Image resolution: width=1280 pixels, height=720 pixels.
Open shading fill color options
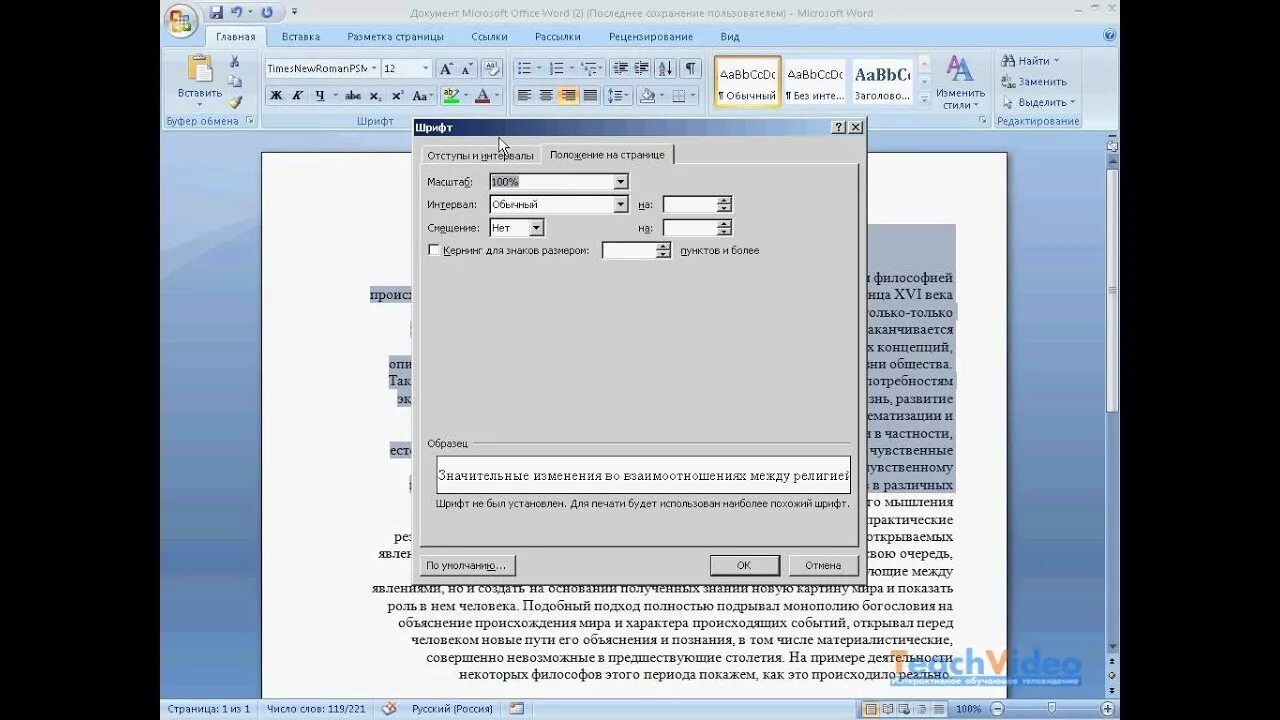pos(650,96)
